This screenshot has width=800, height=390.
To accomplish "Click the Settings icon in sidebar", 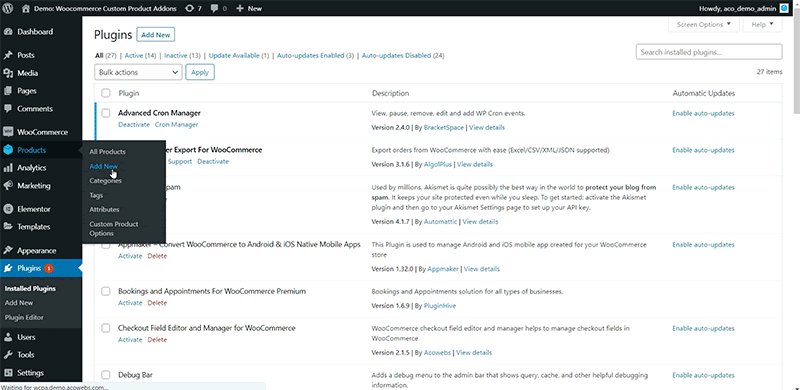I will 8,373.
